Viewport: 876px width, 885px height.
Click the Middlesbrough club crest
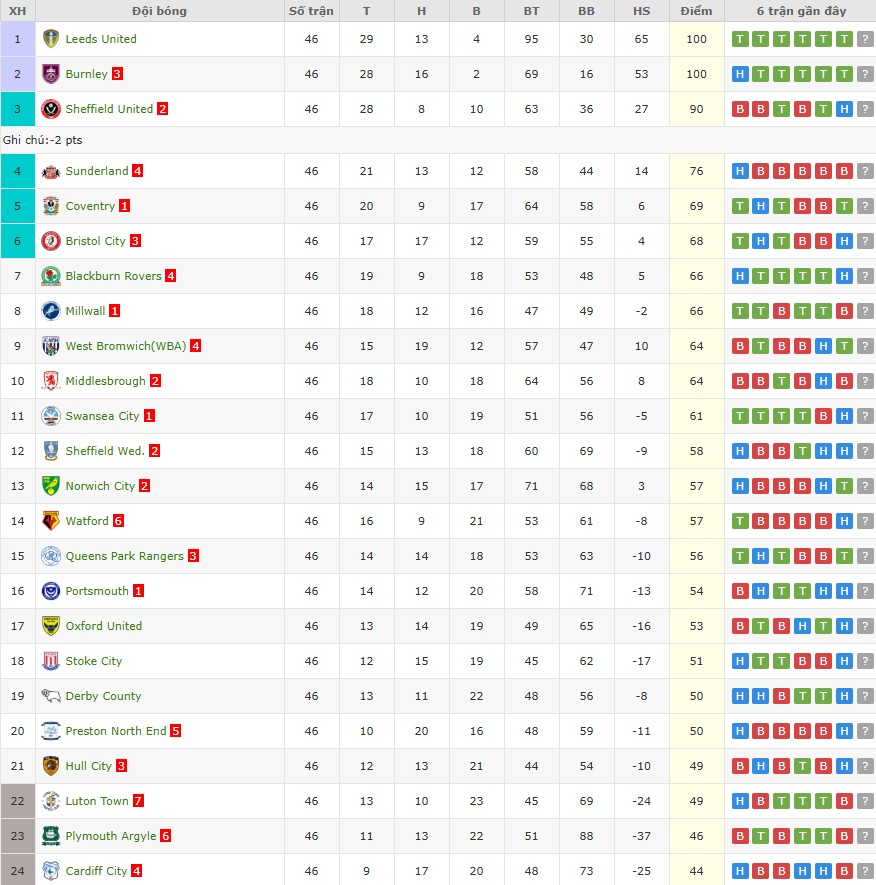click(x=51, y=381)
